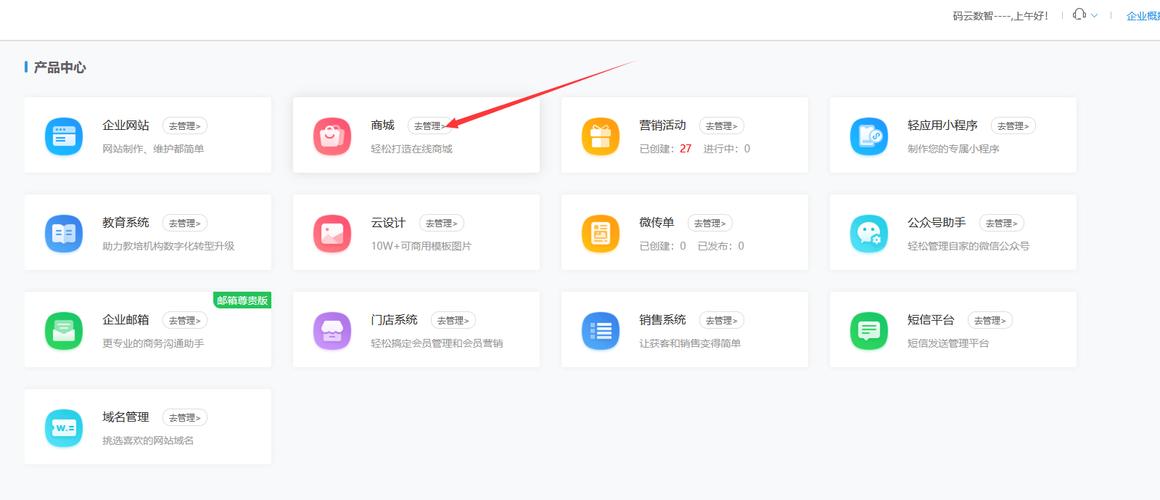Open the 云设计 pink picture icon

332,234
